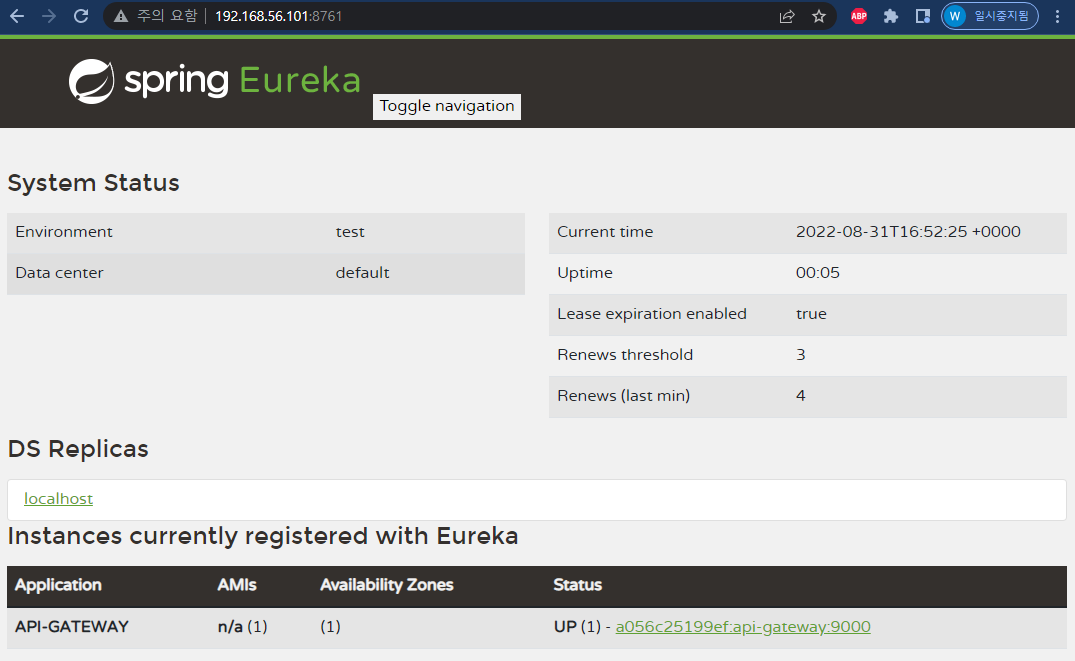Go back to the previous page
This screenshot has height=661, width=1075.
tap(17, 16)
